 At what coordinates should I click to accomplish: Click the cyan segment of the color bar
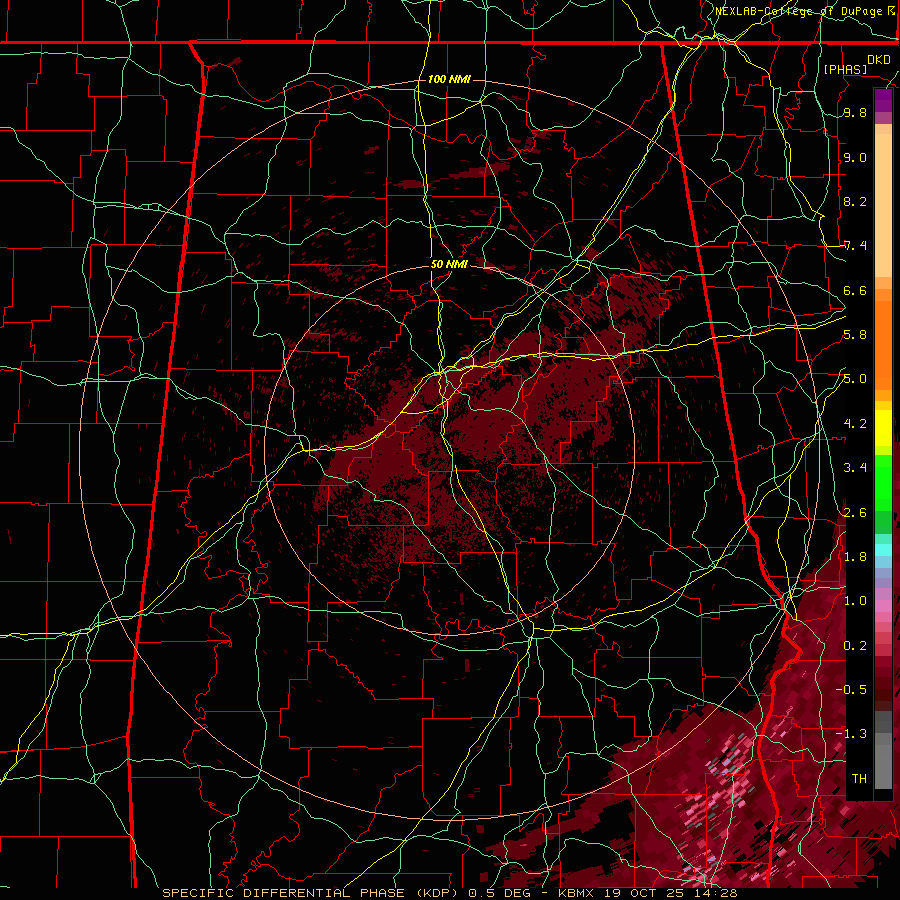(883, 550)
